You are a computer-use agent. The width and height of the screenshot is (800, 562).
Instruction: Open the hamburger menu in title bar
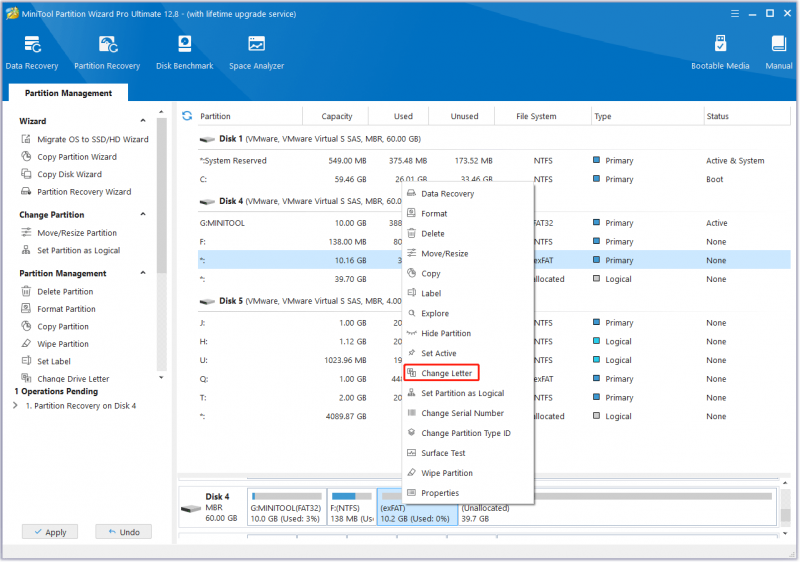[x=735, y=14]
